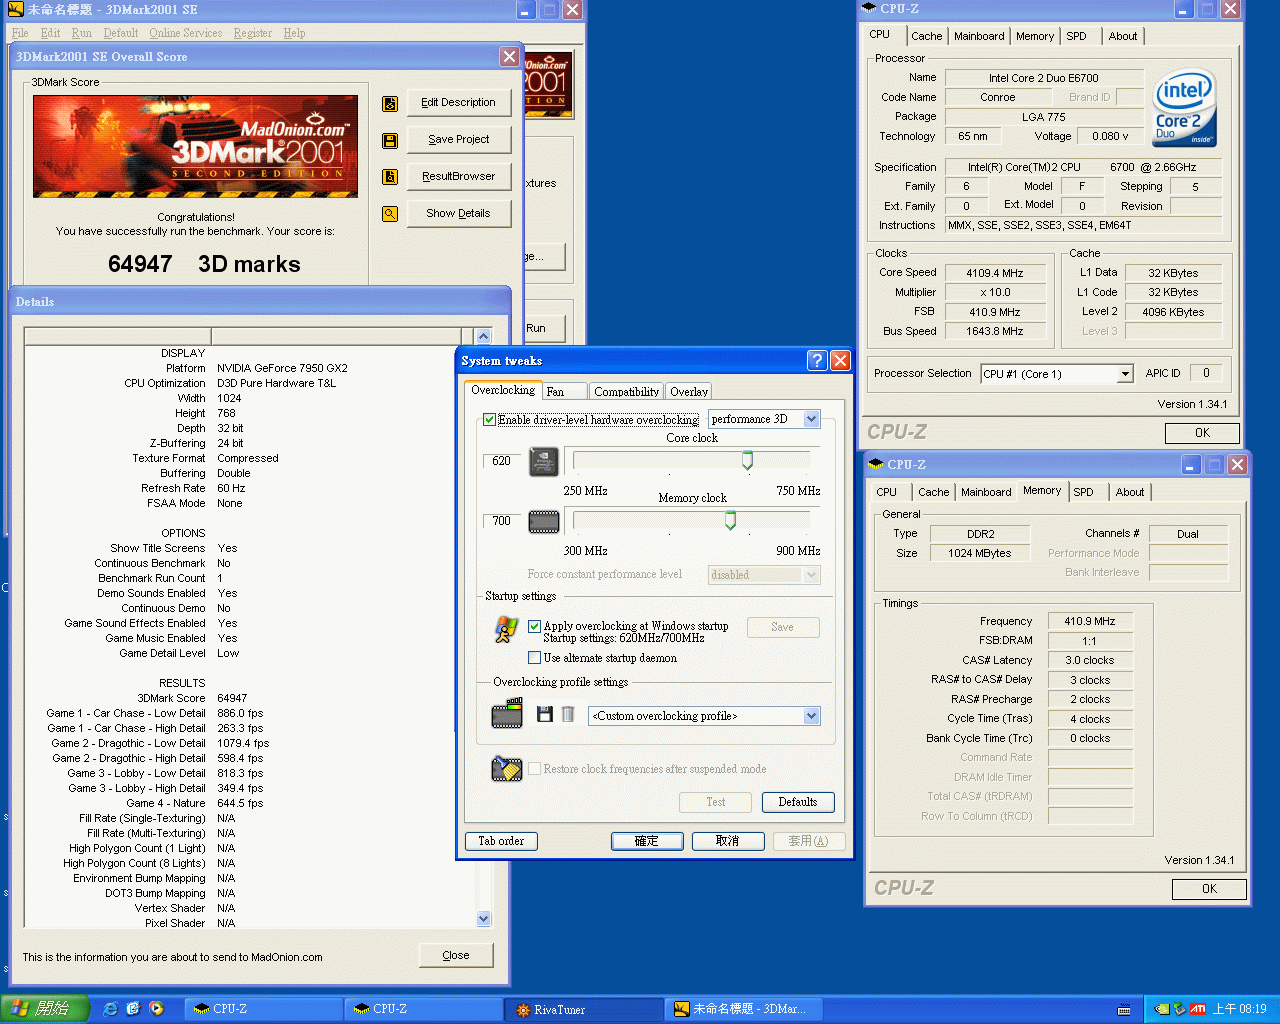
Task: Switch to the Fan tab
Action: pyautogui.click(x=564, y=392)
